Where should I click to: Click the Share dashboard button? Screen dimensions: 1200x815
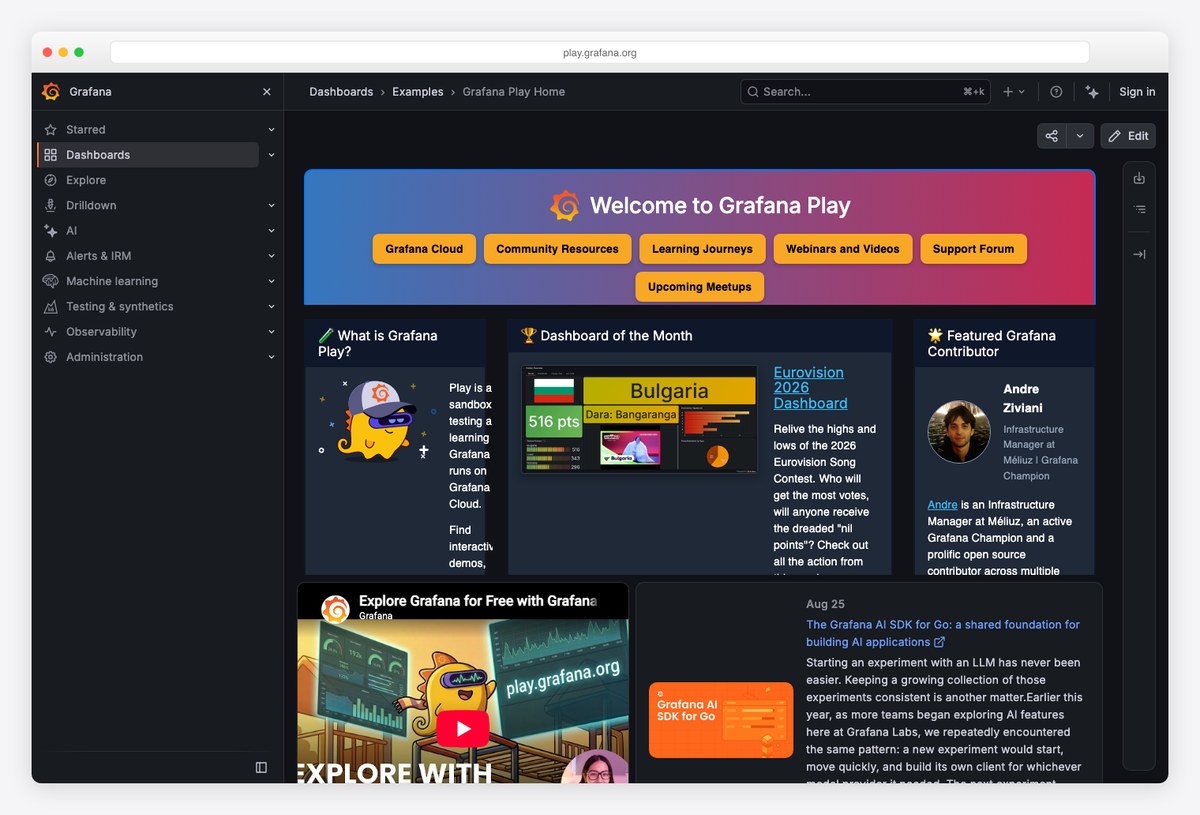(x=1052, y=136)
